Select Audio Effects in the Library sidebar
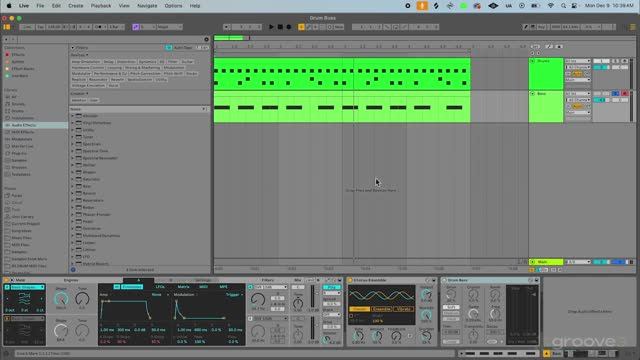The image size is (640, 360). click(x=35, y=125)
